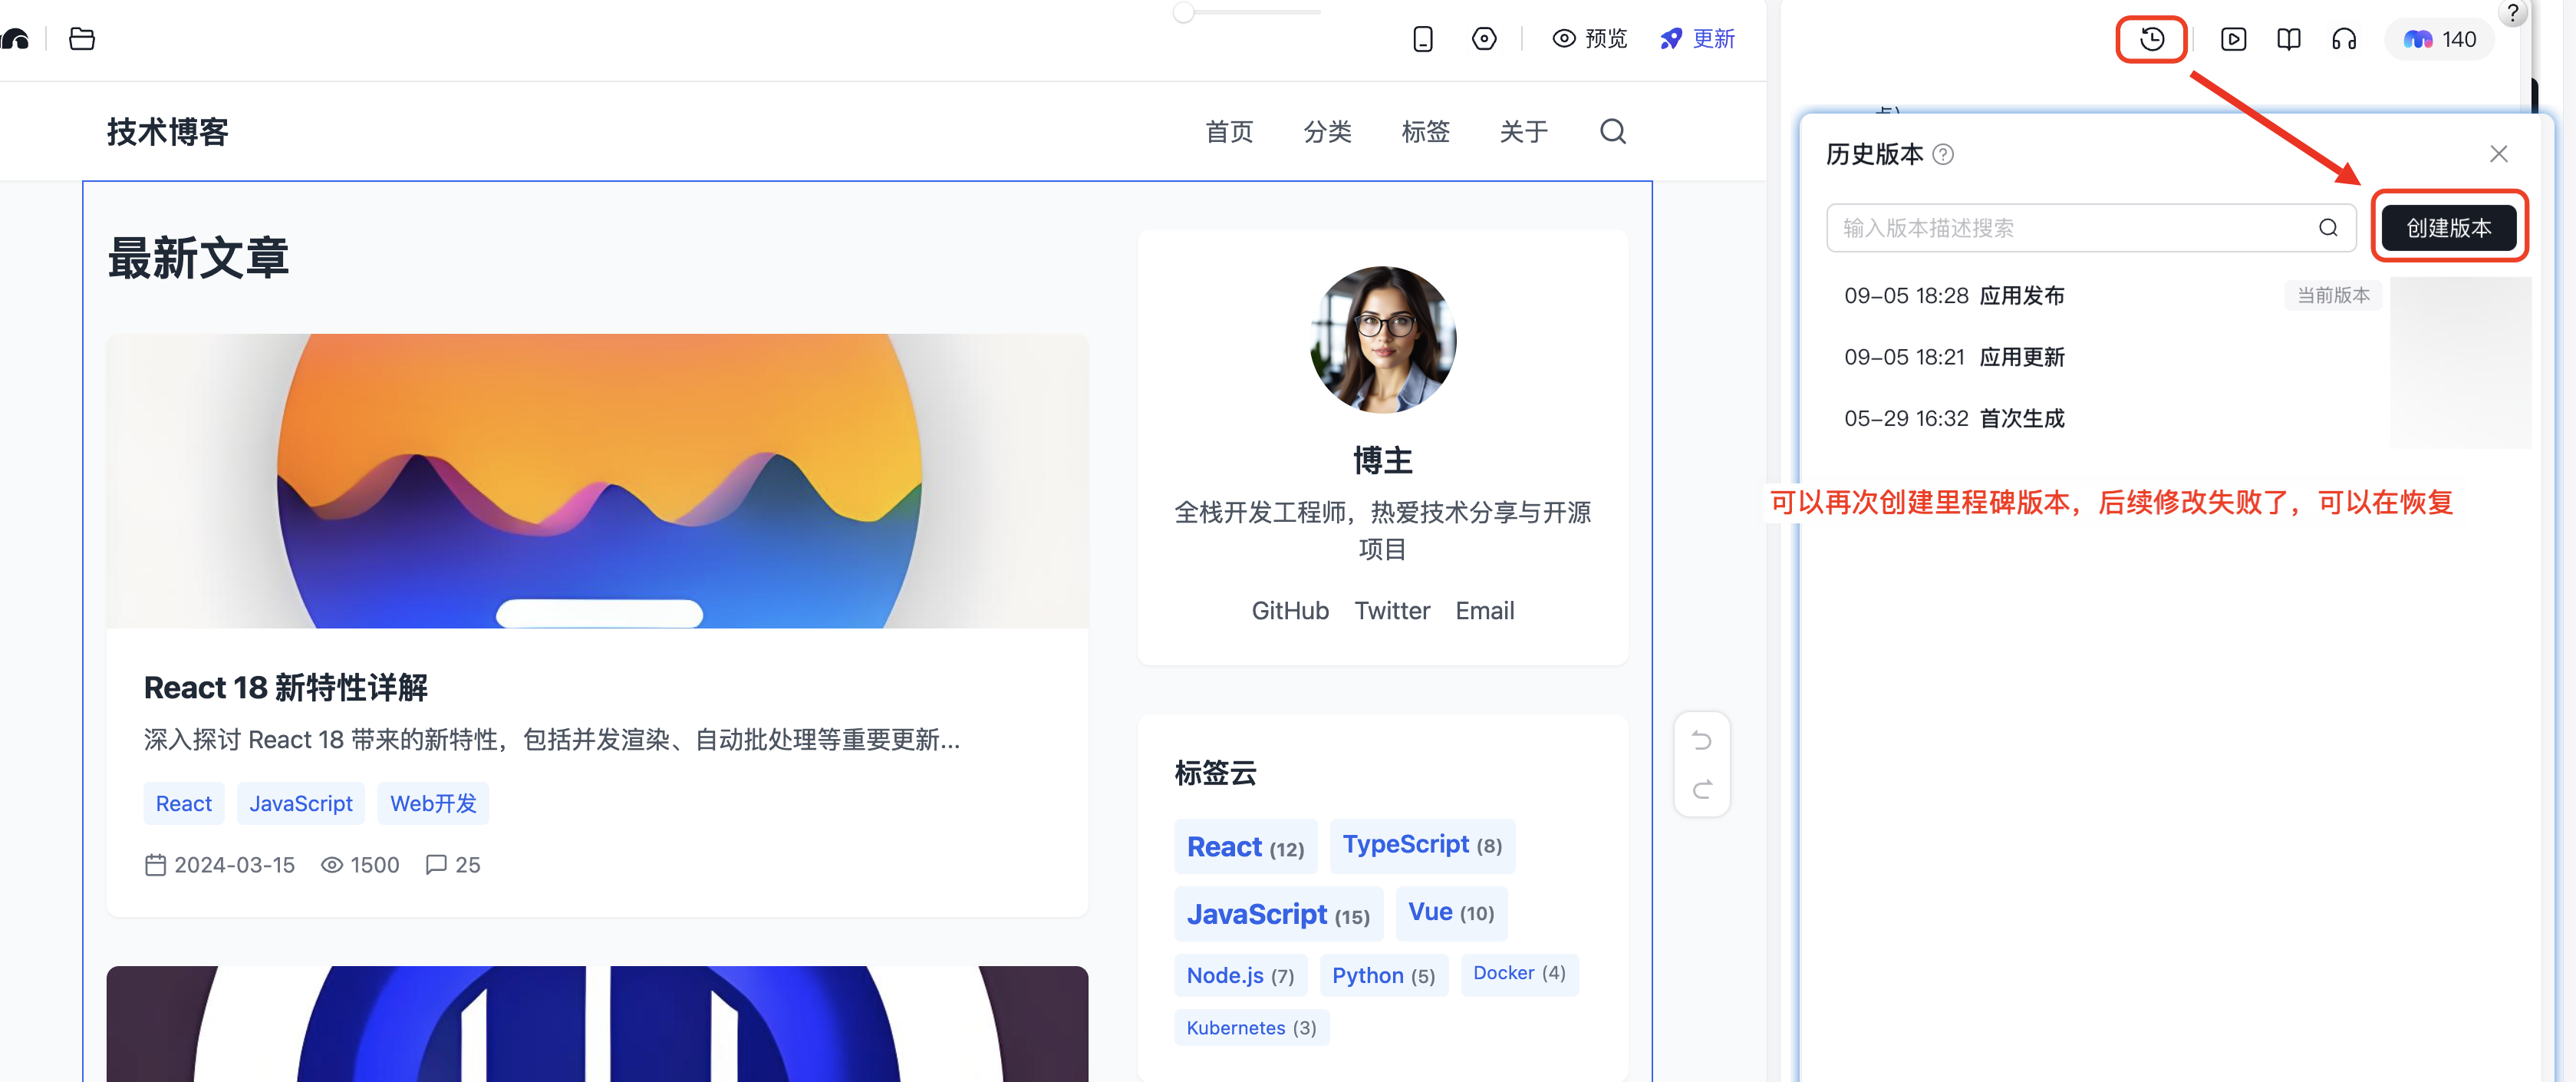2576x1082 pixels.
Task: Click the 更新 update rocket button
Action: click(x=1697, y=39)
